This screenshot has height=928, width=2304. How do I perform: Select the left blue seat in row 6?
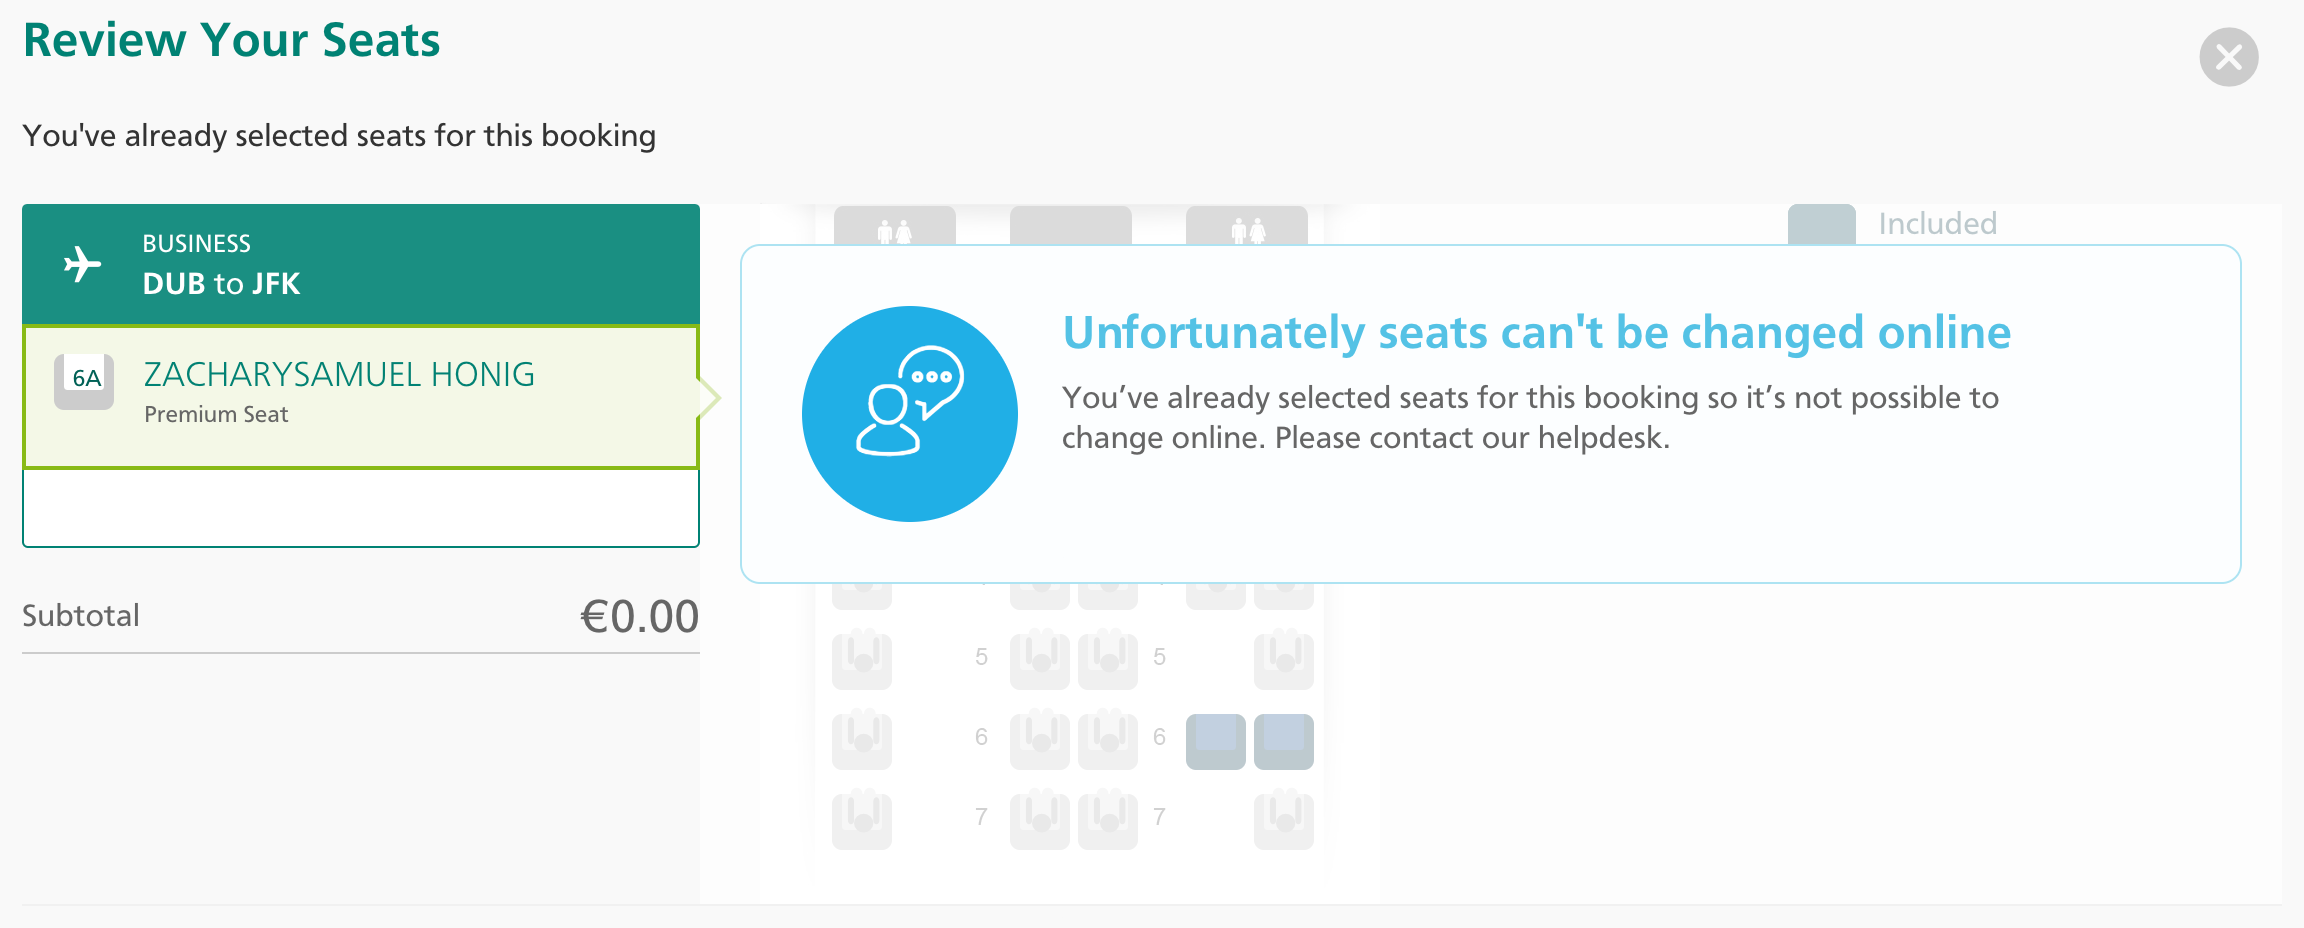[x=1215, y=741]
